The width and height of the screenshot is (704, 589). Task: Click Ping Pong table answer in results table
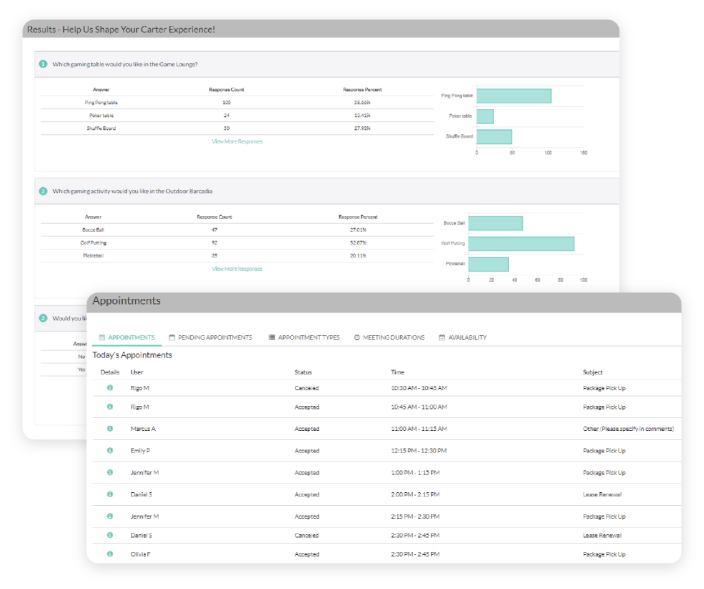101,103
